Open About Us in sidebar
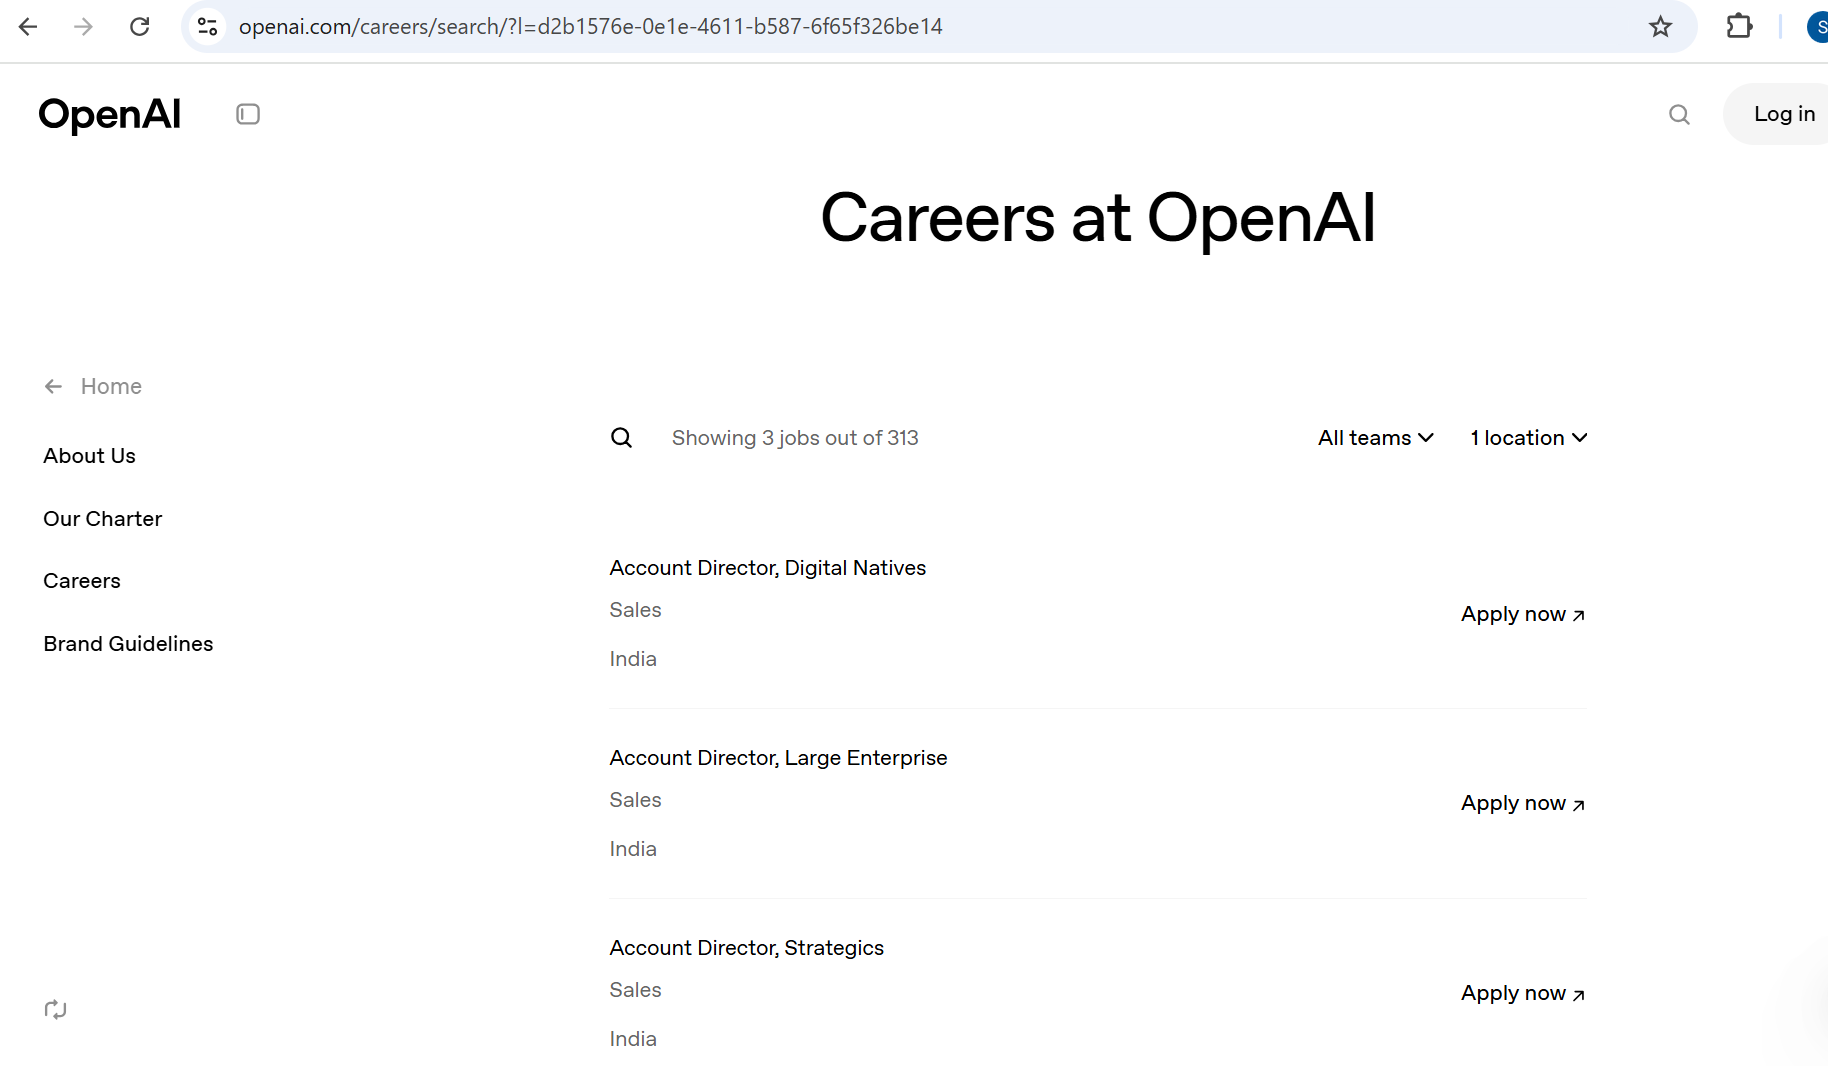This screenshot has width=1828, height=1066. coord(89,456)
